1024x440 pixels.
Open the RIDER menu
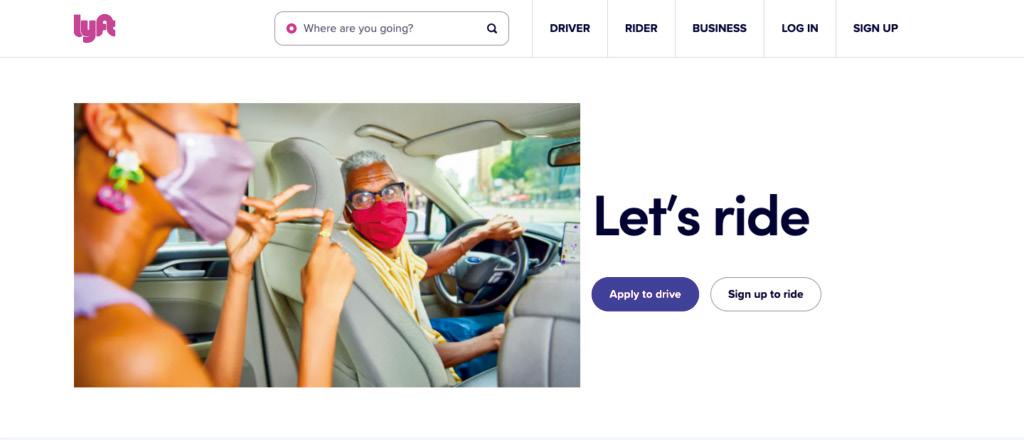tap(641, 29)
